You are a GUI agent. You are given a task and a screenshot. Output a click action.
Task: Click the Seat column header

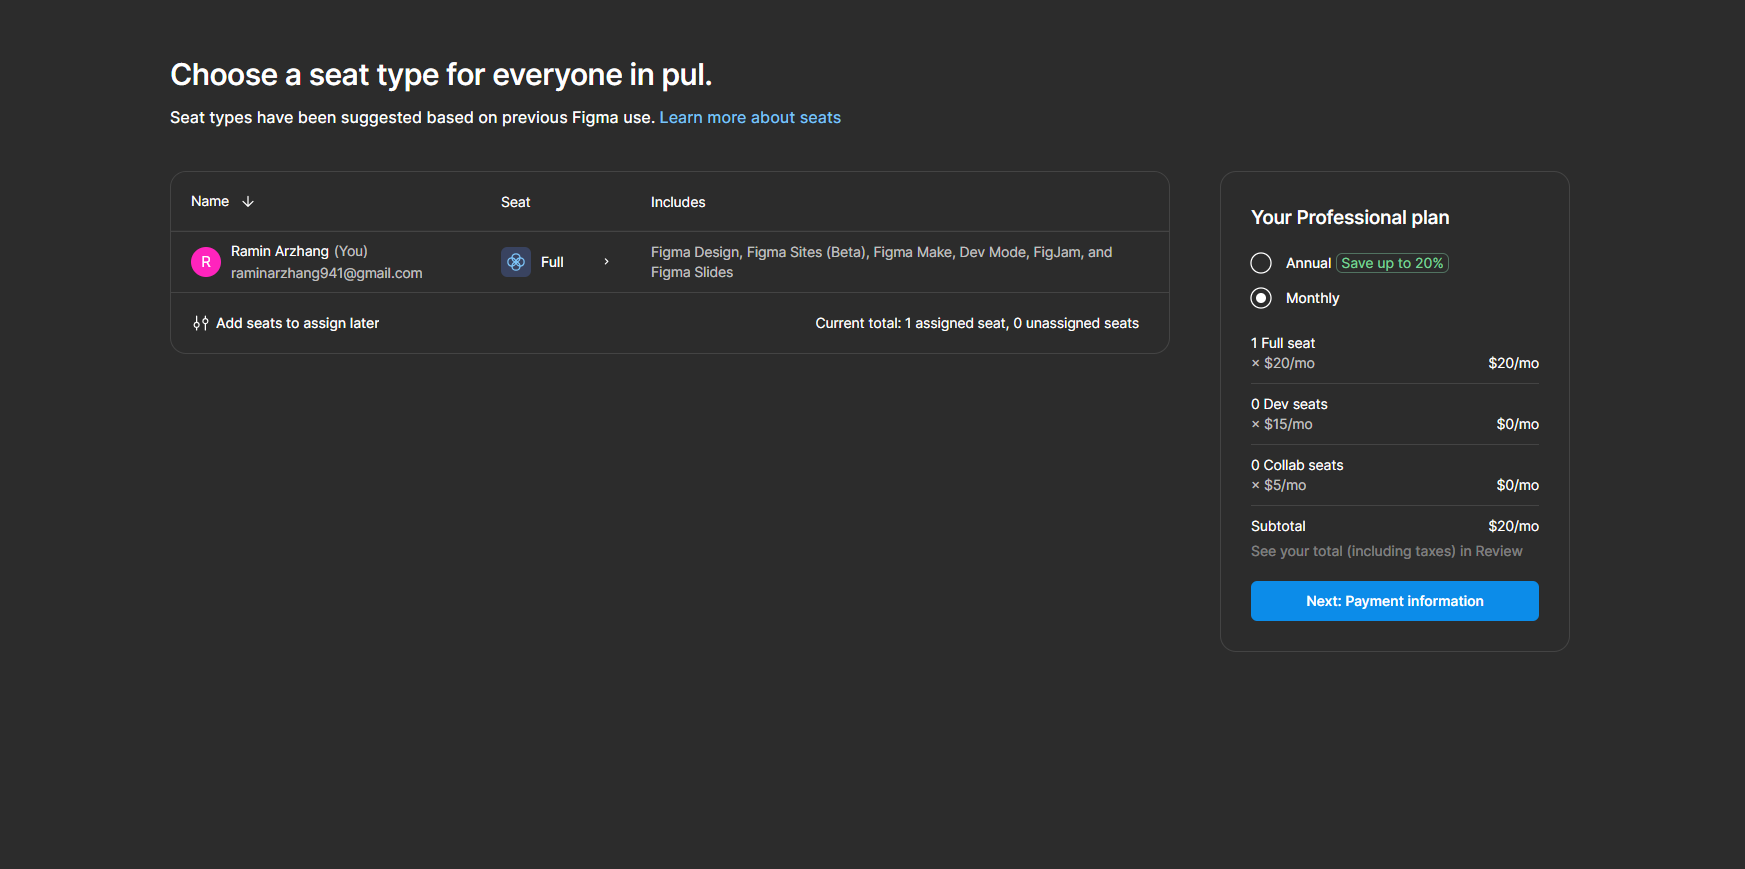(x=515, y=202)
